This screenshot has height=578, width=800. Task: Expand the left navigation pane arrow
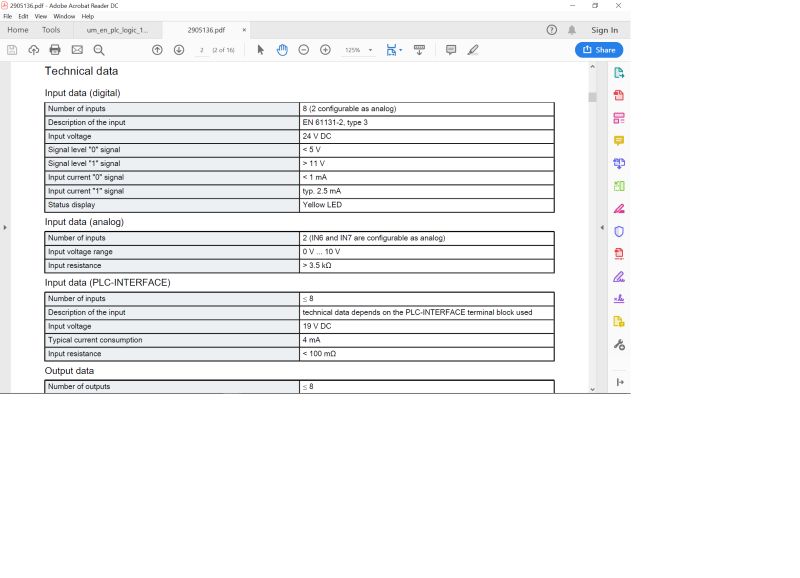point(5,228)
